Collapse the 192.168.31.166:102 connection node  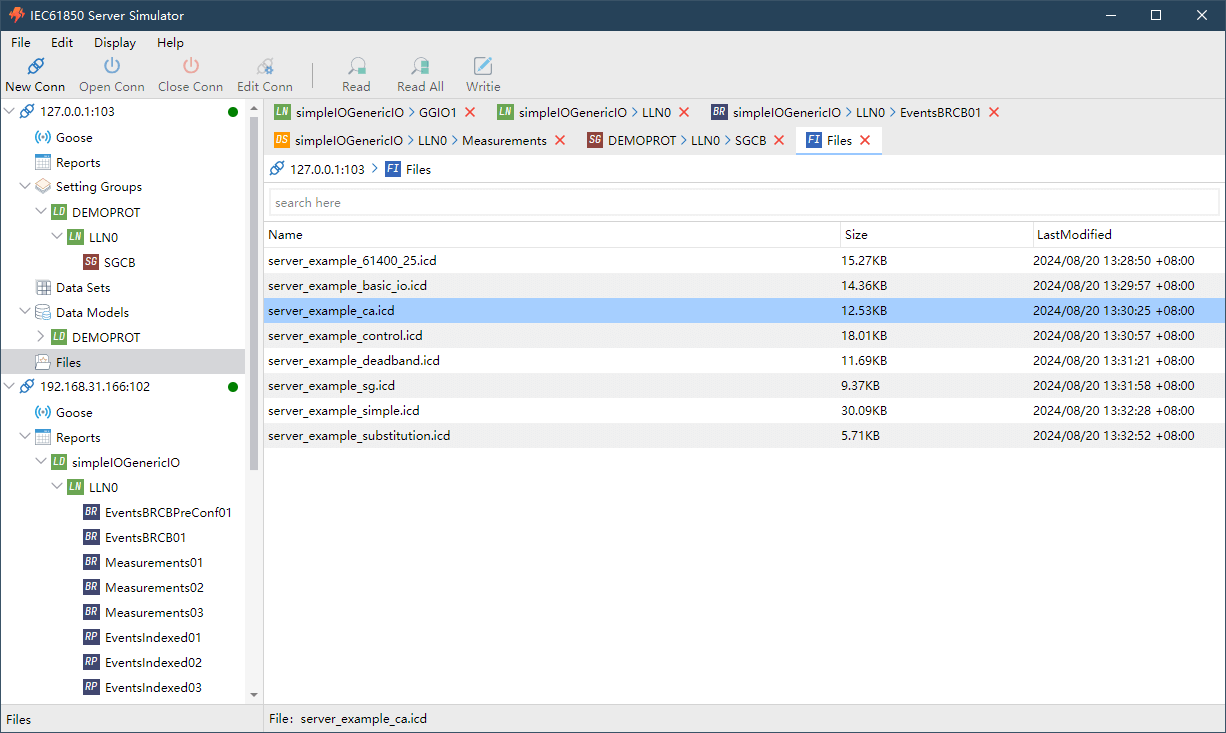[9, 387]
